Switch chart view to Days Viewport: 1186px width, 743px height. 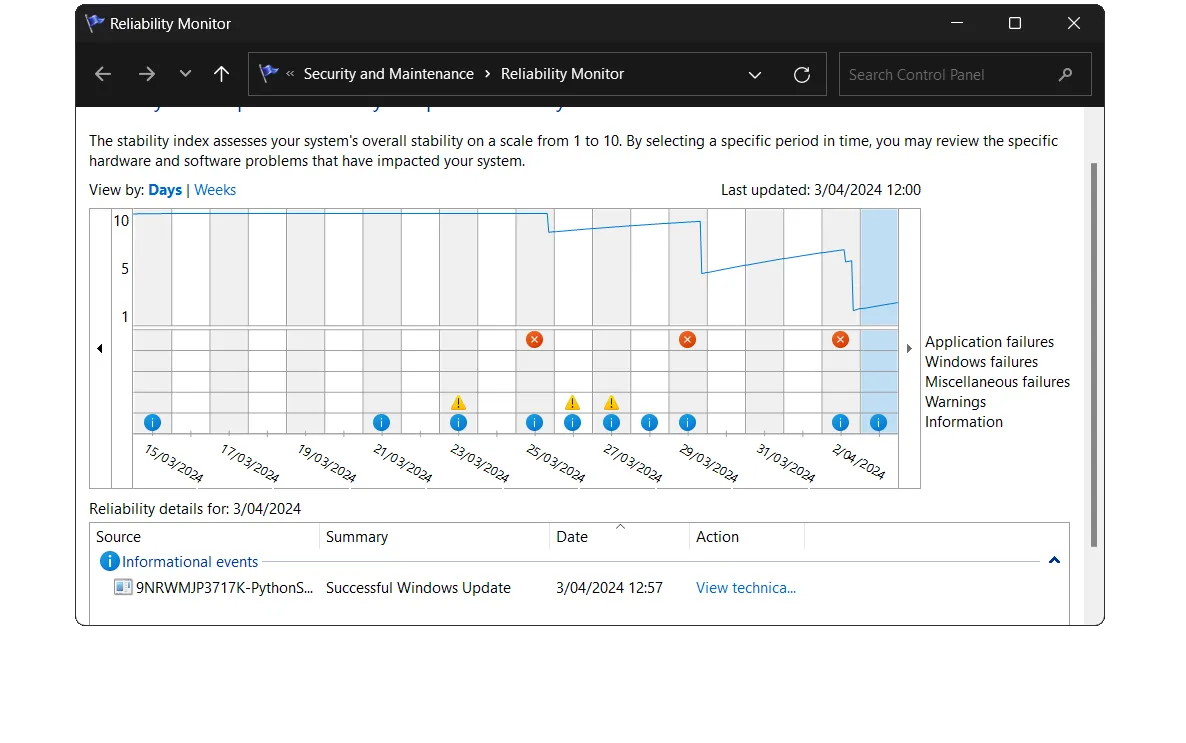165,190
